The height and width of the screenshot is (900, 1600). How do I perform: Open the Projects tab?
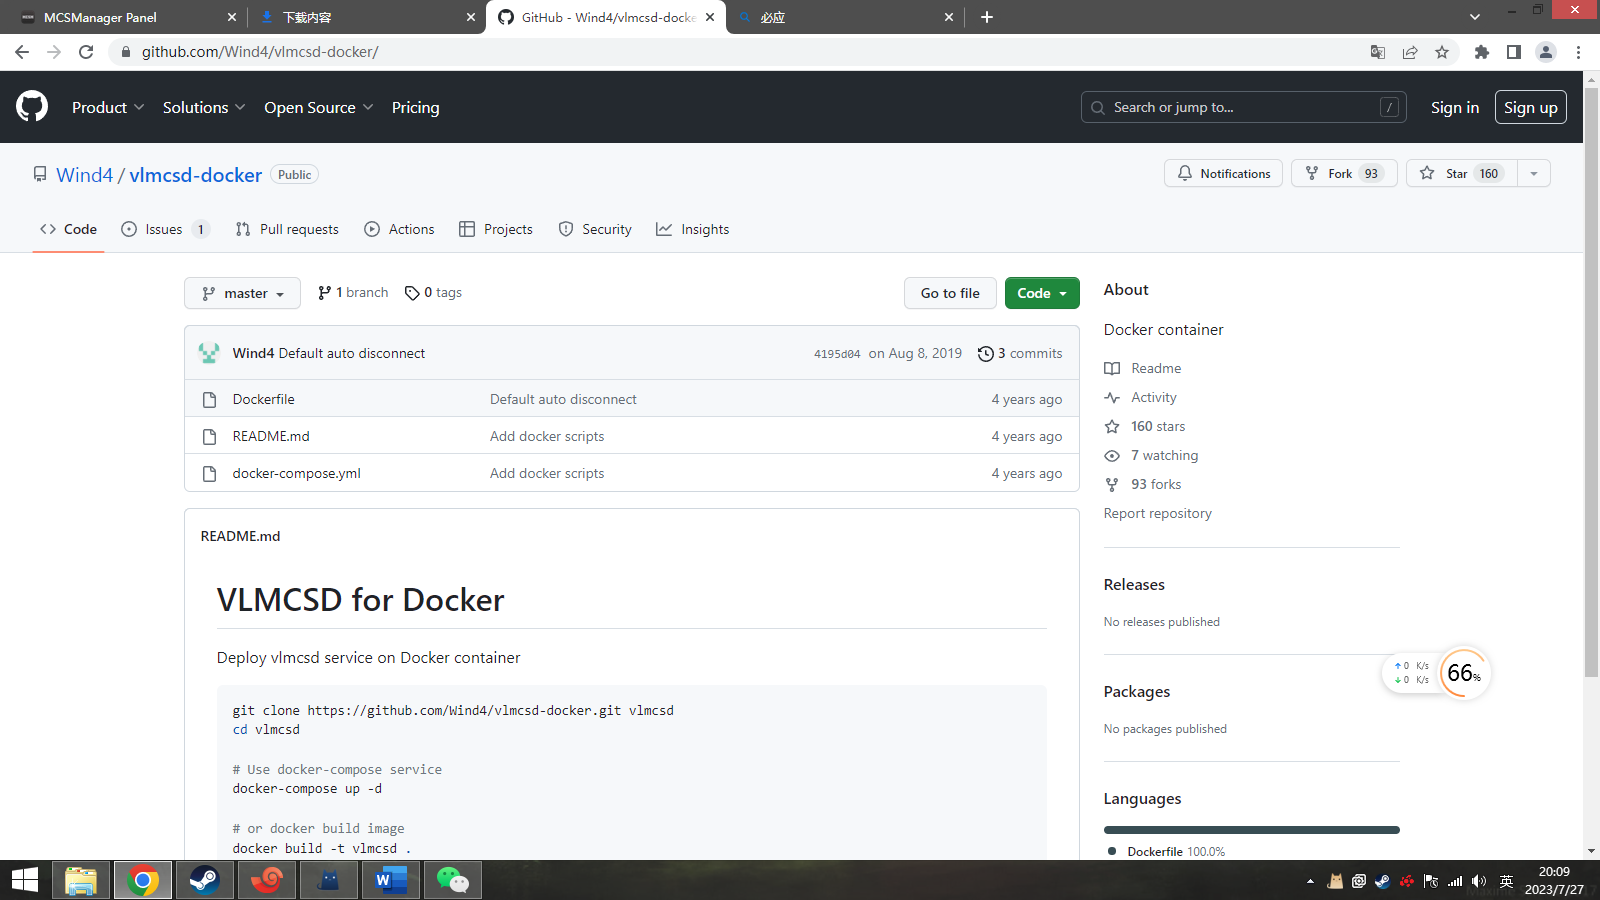click(496, 229)
